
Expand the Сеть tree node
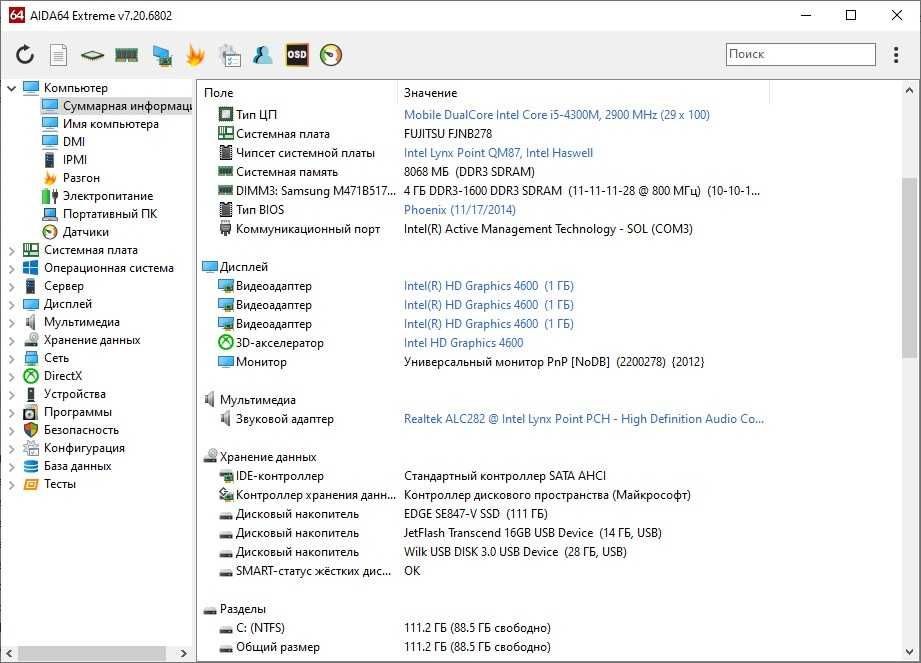click(11, 359)
